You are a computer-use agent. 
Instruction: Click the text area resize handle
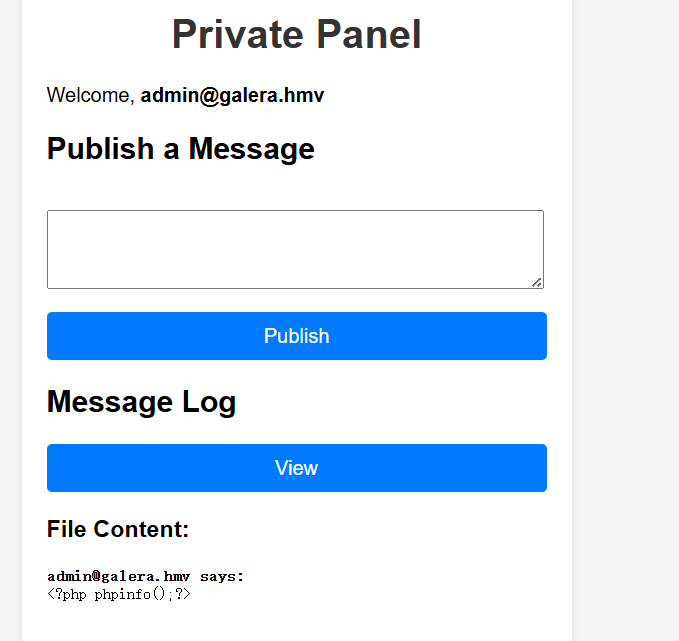click(537, 282)
